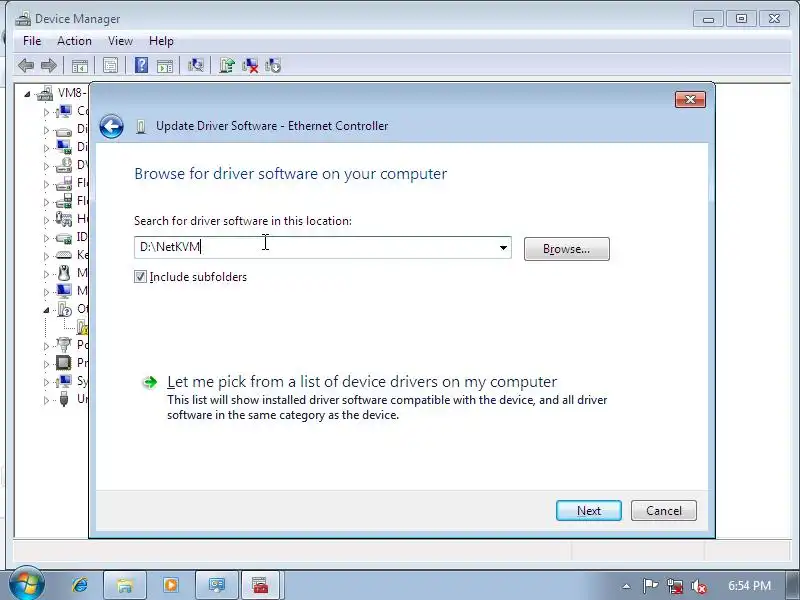Expand the Computer tree node

(46, 112)
